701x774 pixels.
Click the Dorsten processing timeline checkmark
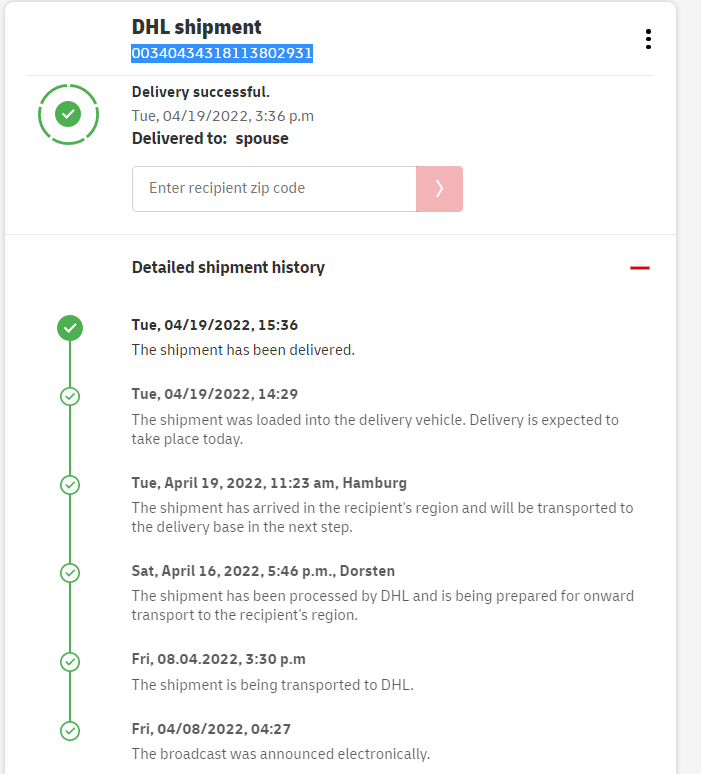coord(70,573)
